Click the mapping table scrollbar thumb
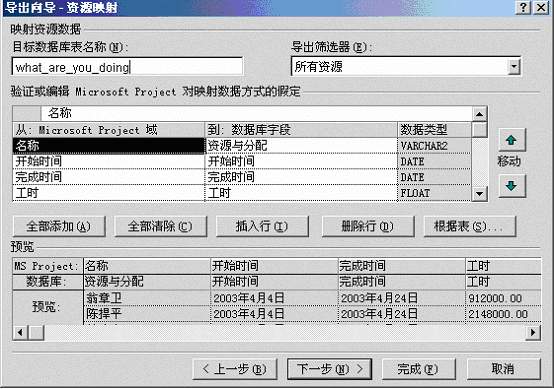The width and height of the screenshot is (554, 389). pos(479,129)
